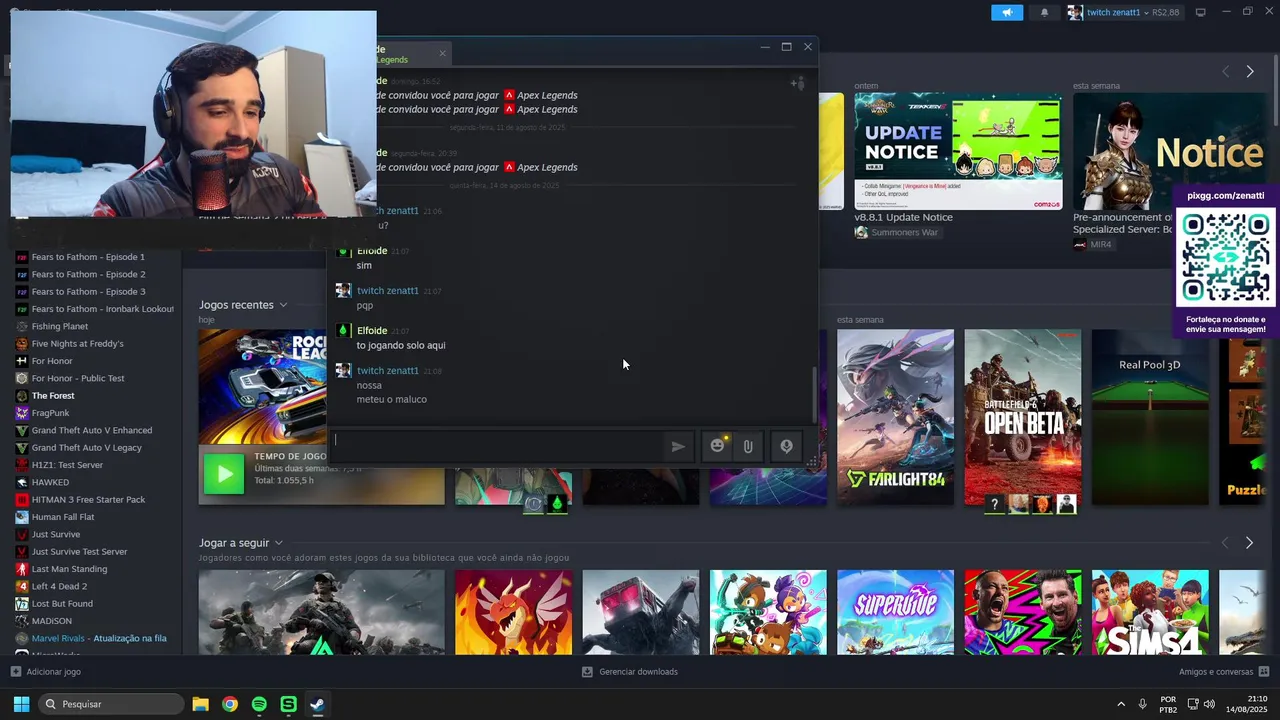Click the tray microphone icon

[1142, 704]
